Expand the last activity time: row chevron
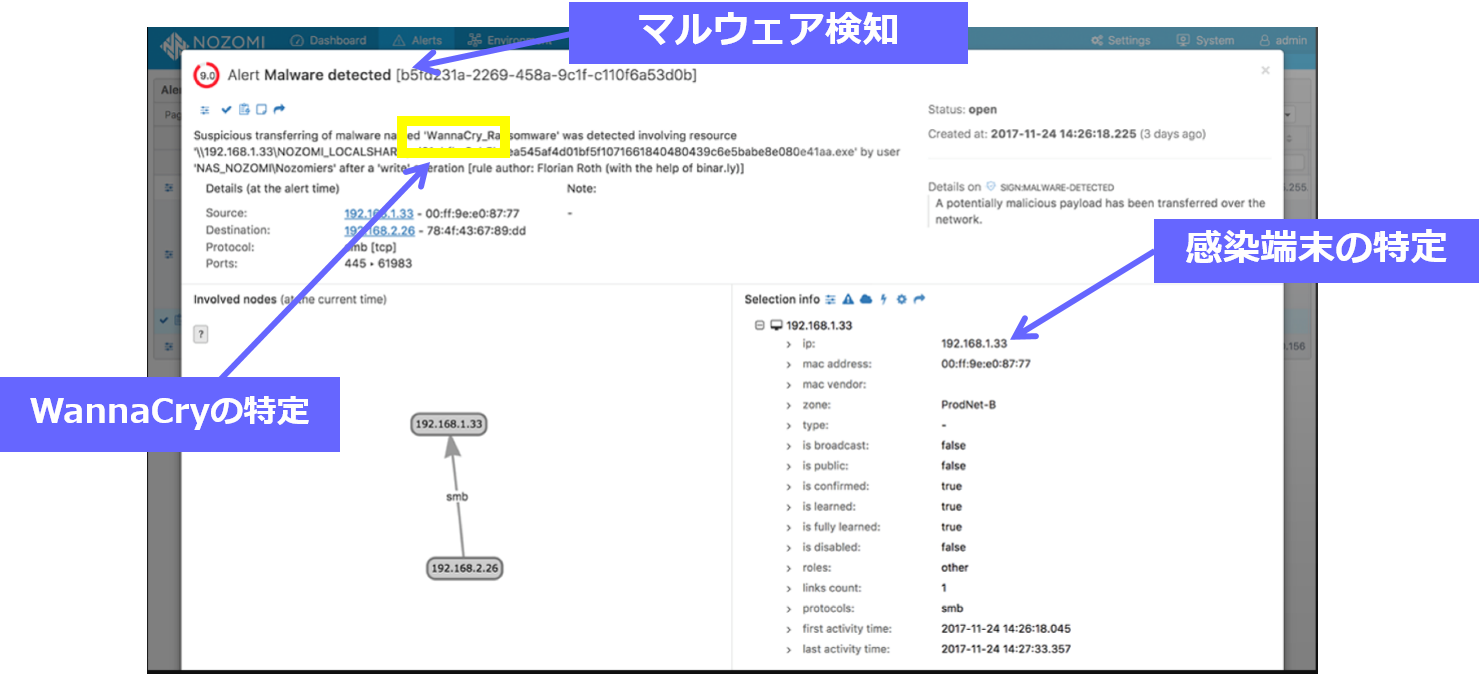 (x=788, y=649)
